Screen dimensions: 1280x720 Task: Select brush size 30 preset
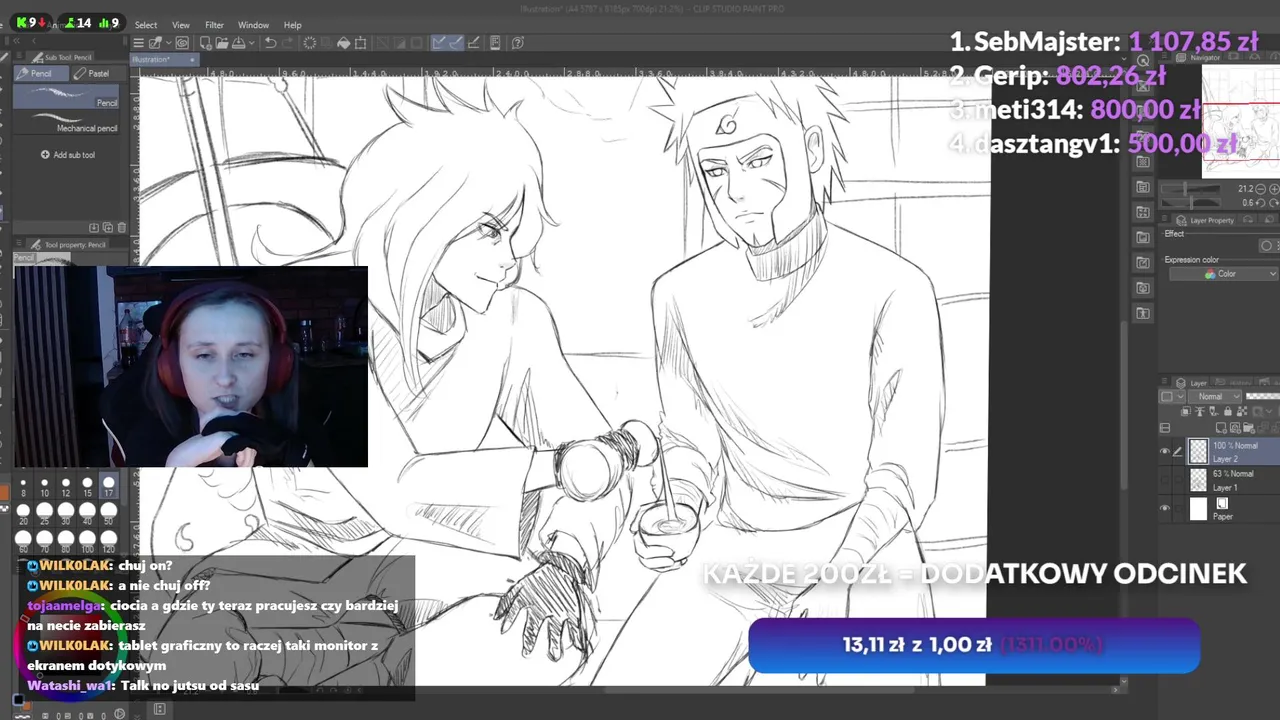[x=66, y=514]
